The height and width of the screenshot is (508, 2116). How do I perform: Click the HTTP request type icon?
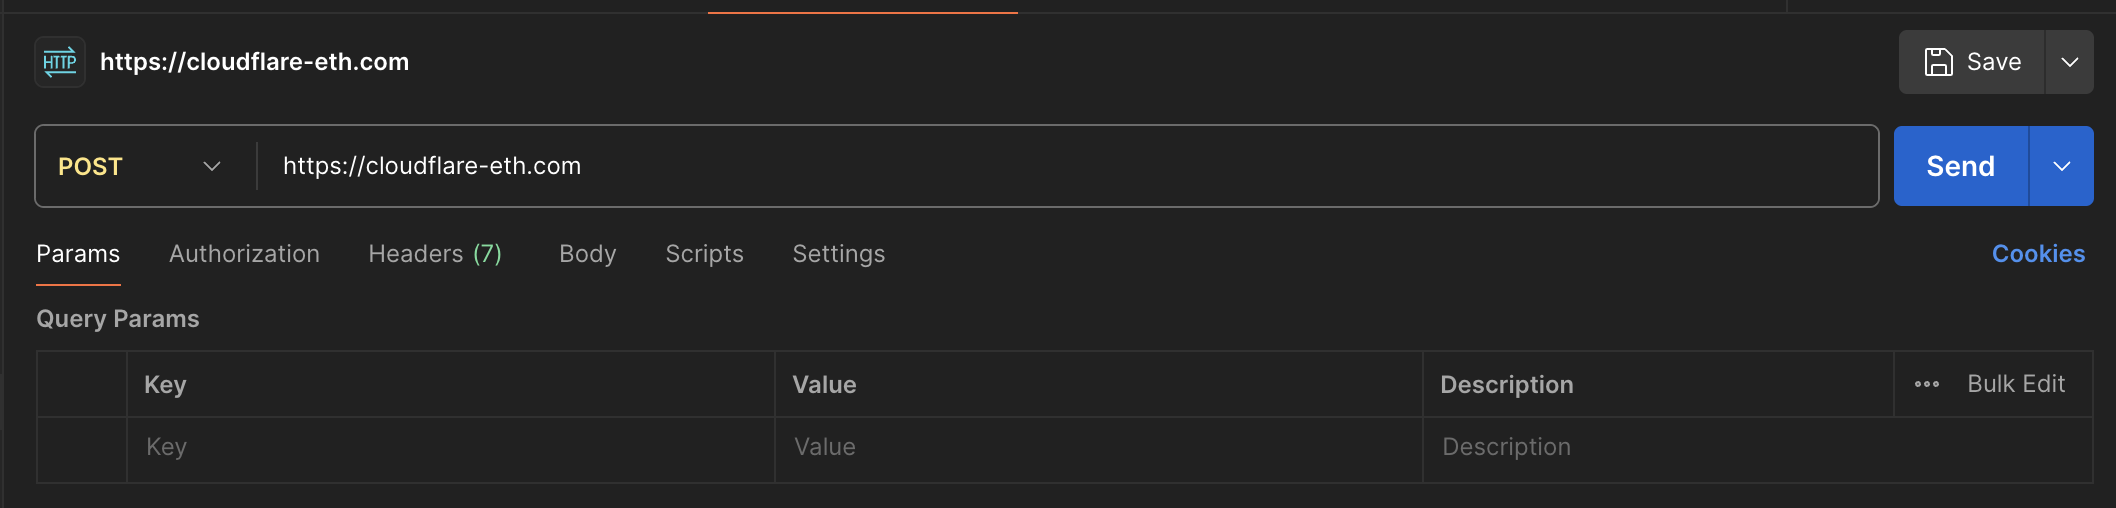click(60, 62)
